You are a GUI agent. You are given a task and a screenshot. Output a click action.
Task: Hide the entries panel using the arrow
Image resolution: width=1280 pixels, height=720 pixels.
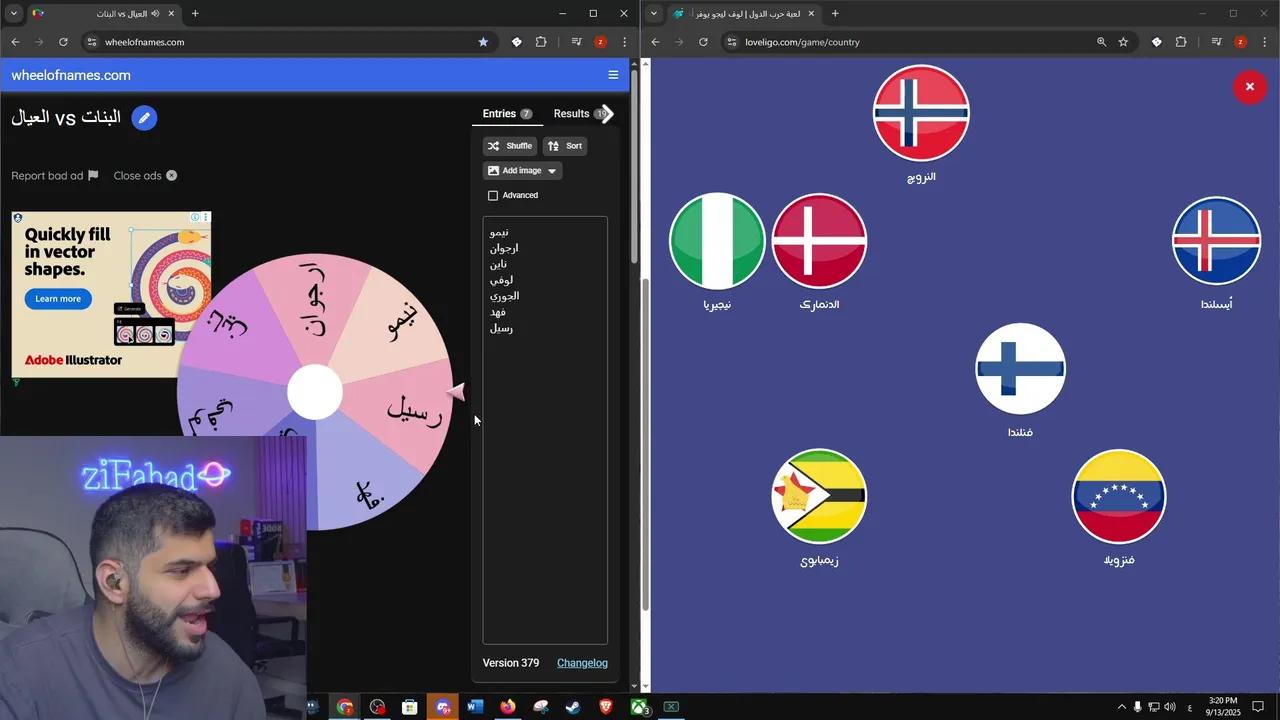pos(607,114)
